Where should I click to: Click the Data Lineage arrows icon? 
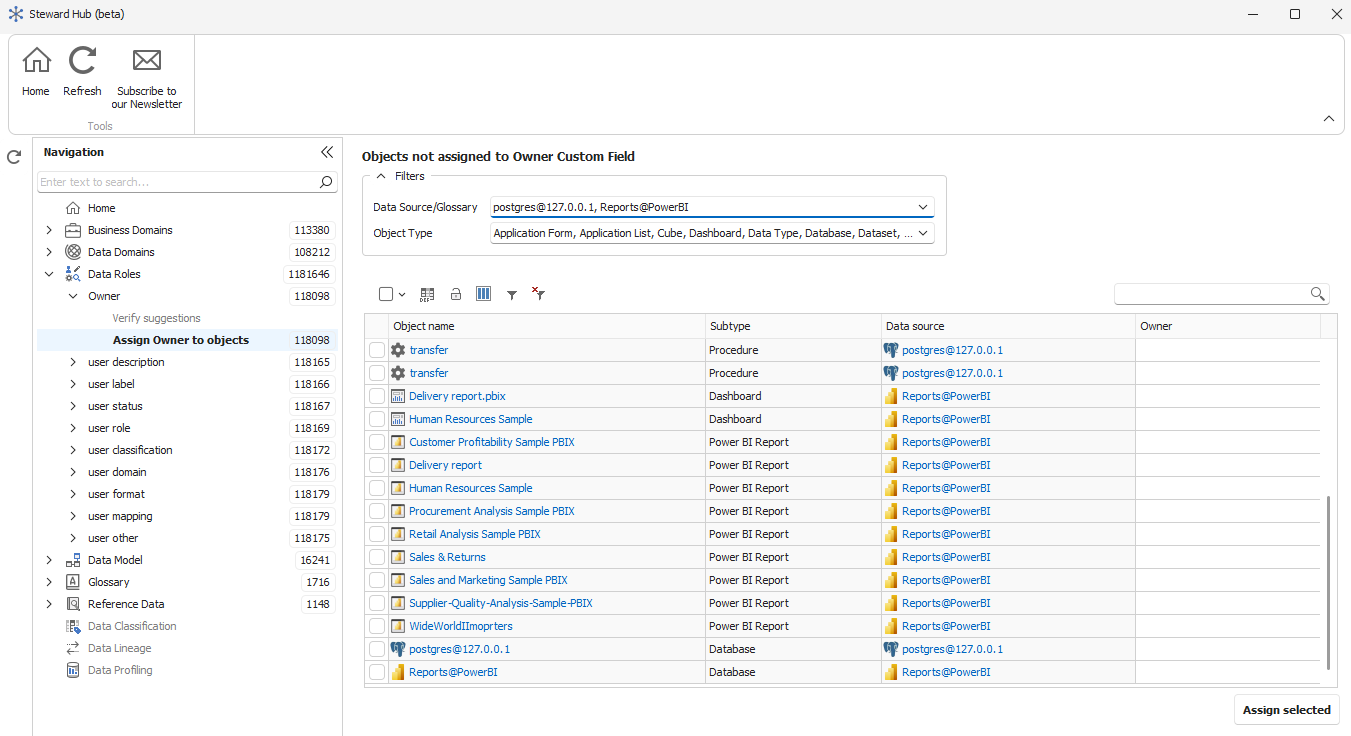73,648
